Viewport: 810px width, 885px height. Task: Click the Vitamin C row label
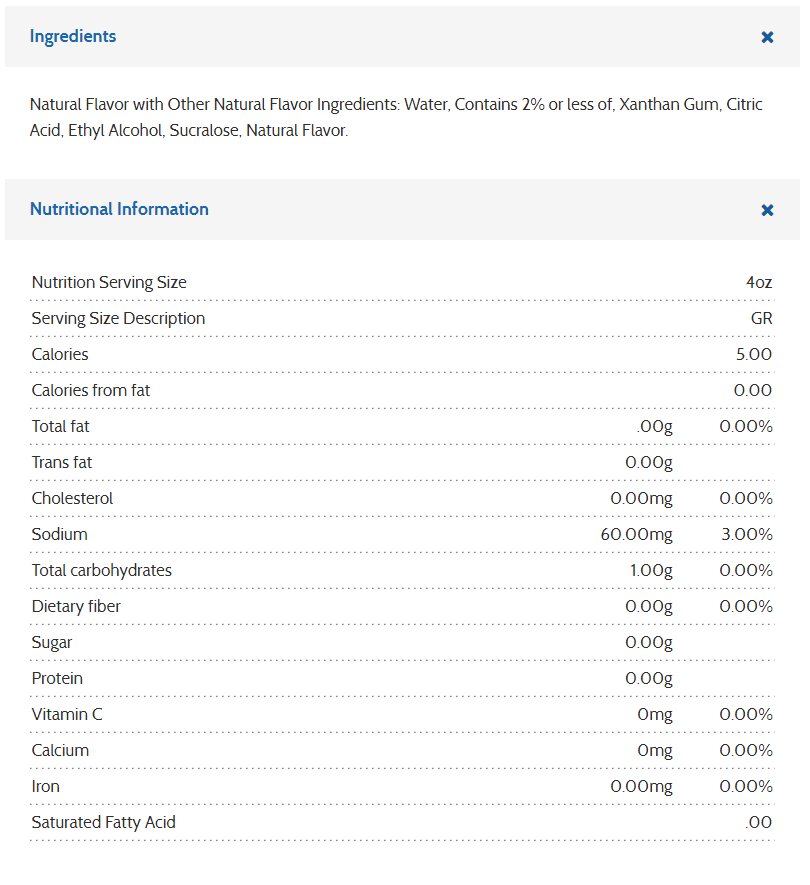[67, 714]
